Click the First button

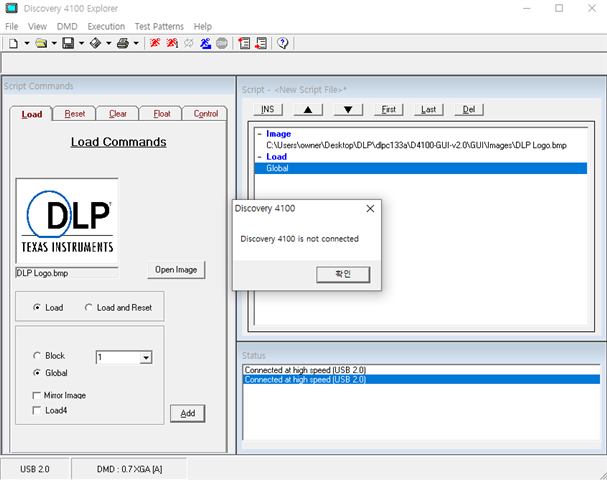[389, 110]
